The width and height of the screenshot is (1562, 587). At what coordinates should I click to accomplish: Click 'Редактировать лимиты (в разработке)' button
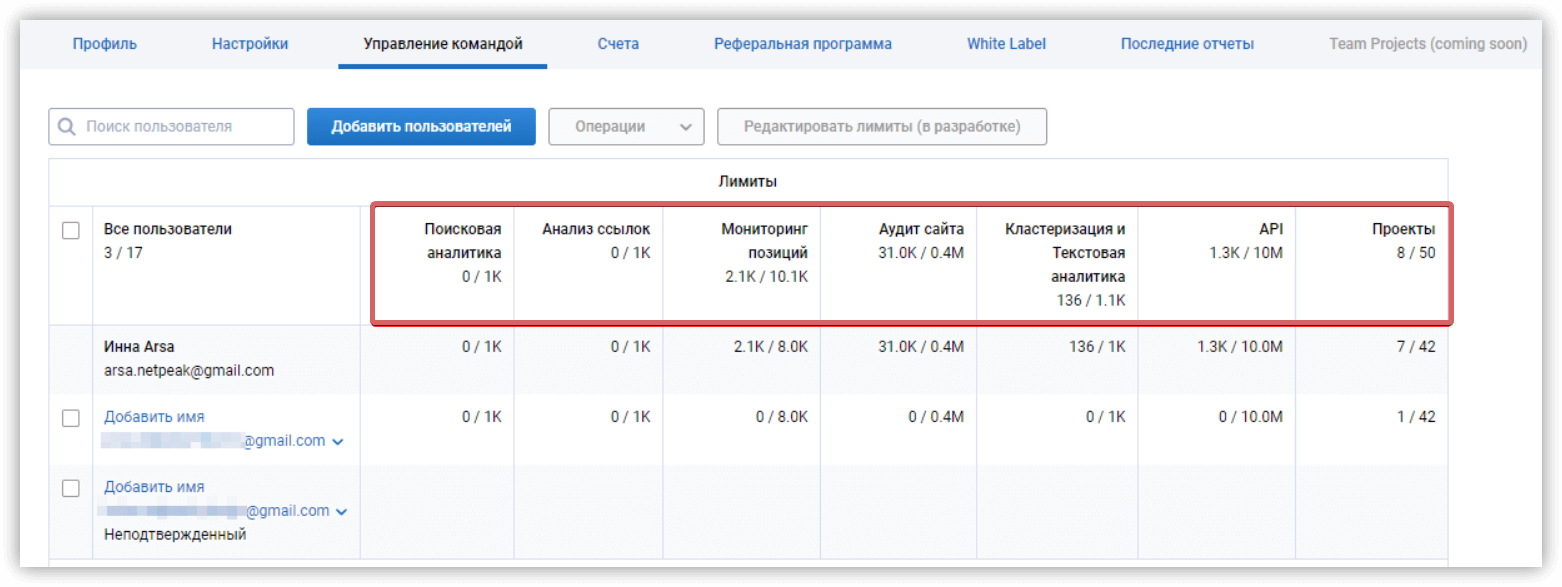click(882, 127)
